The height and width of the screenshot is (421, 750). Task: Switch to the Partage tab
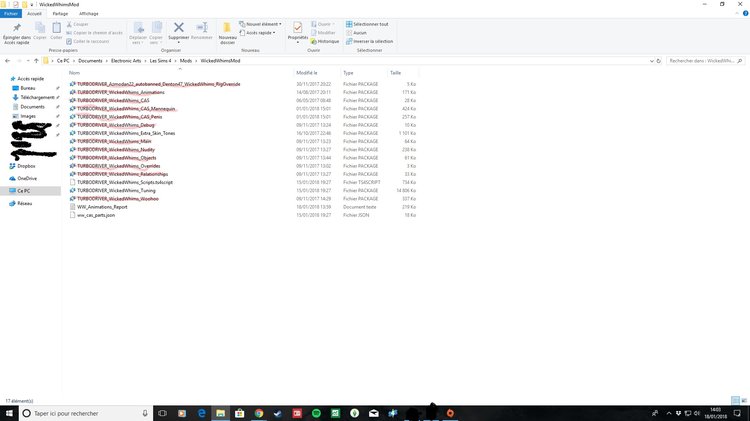coord(60,14)
